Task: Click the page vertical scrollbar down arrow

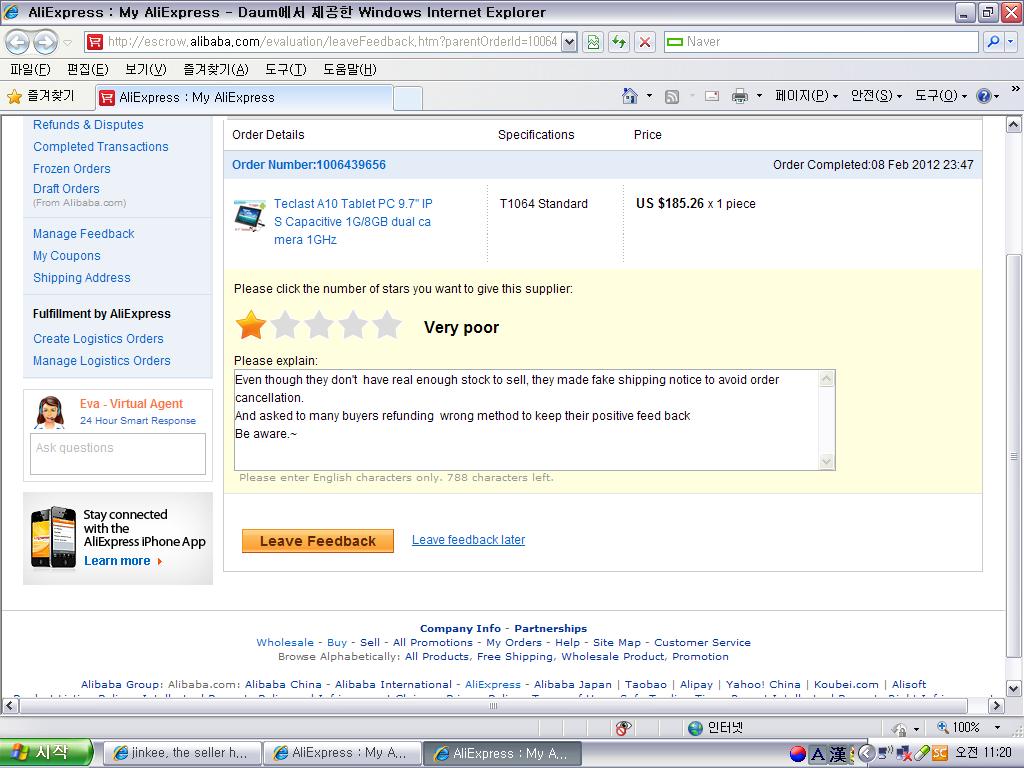Action: coord(1014,688)
